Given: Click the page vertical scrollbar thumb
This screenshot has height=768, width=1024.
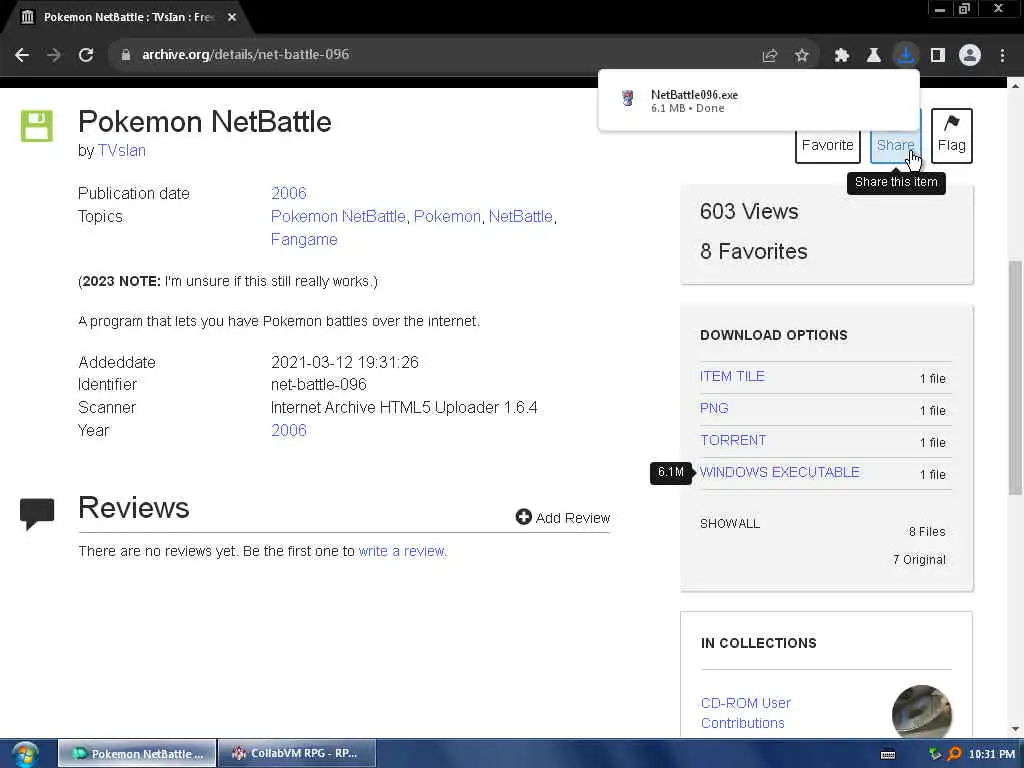Looking at the screenshot, I should pyautogui.click(x=1015, y=377).
